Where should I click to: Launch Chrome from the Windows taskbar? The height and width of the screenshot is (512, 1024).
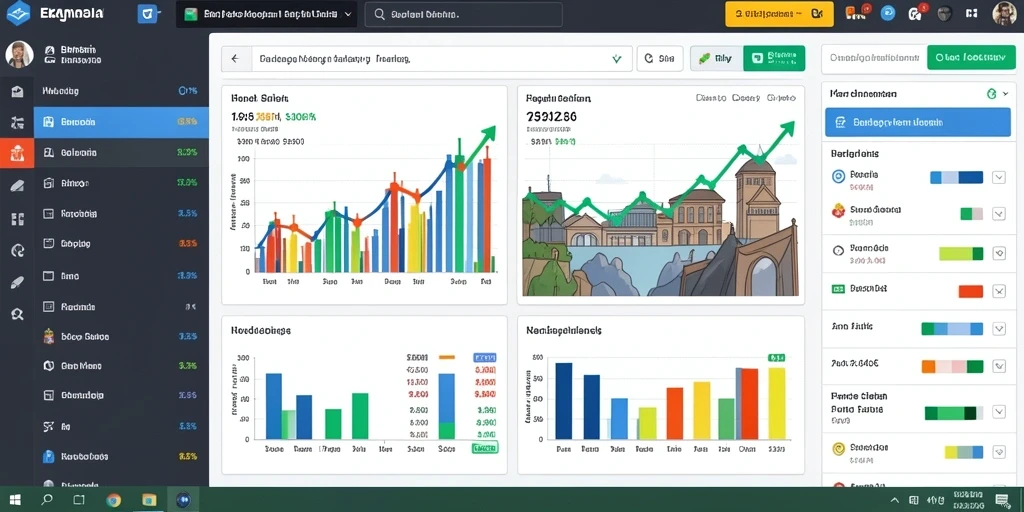click(114, 500)
